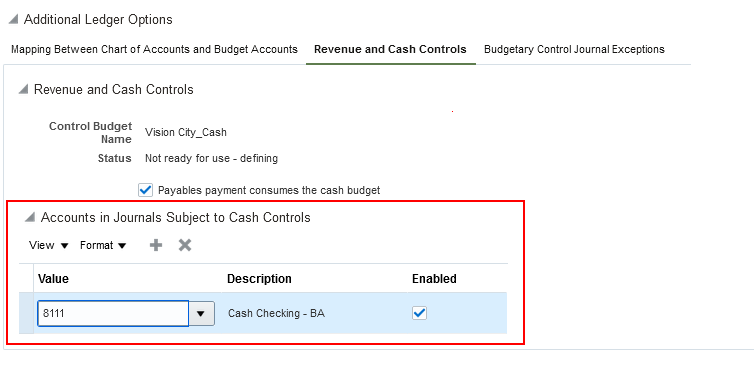Switch to Mapping Between Chart of Accounts tab

point(154,49)
